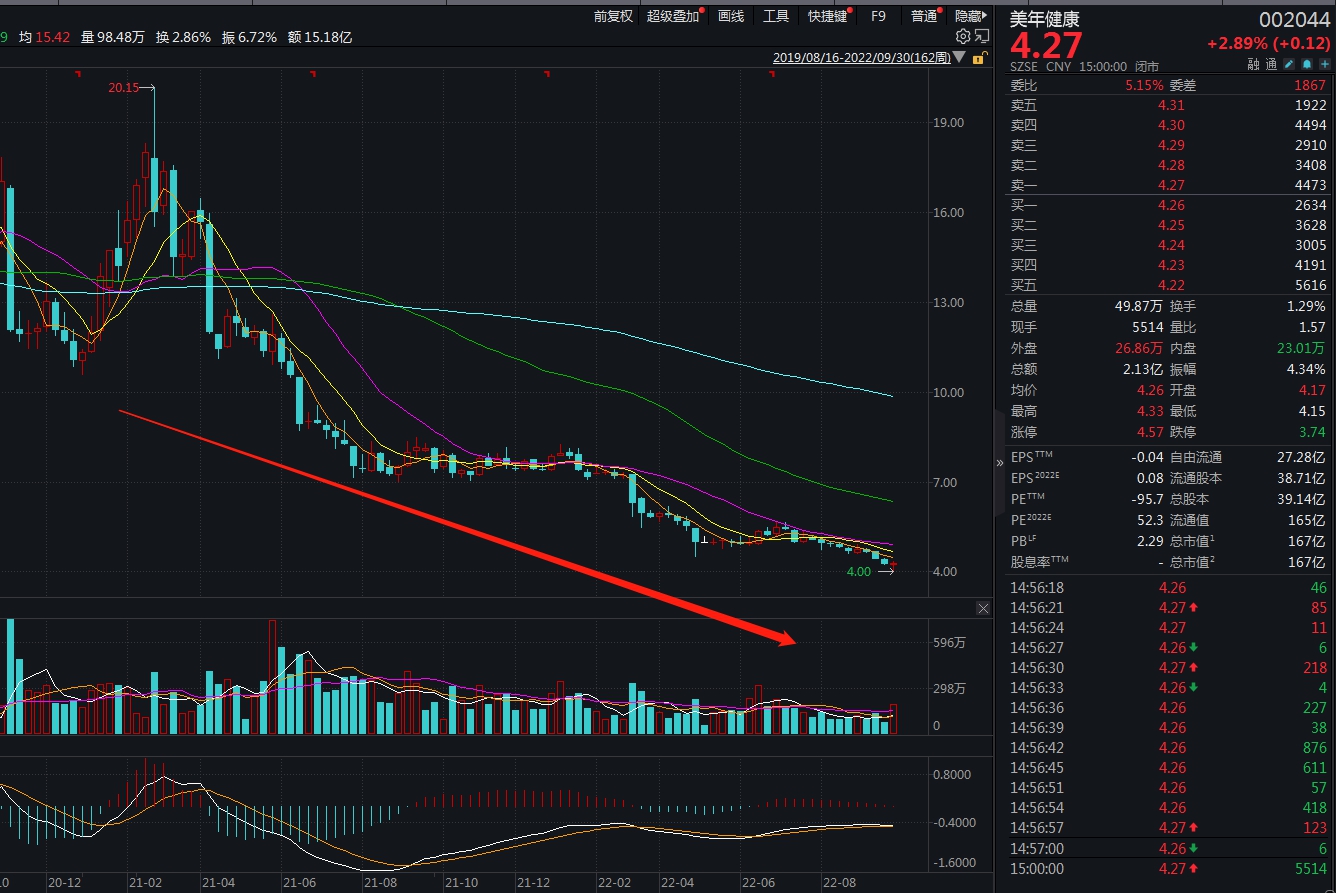Close the volume sub-chart with X icon
The width and height of the screenshot is (1336, 893).
[x=982, y=608]
